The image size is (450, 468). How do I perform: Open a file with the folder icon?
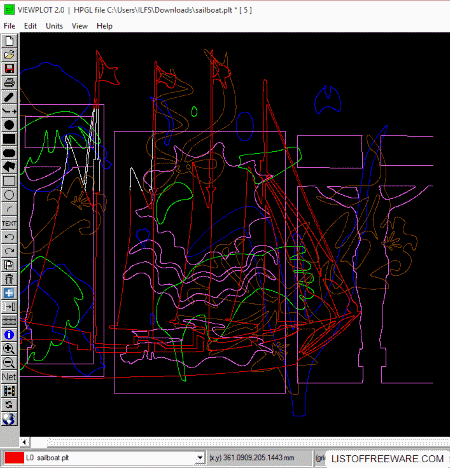point(9,55)
